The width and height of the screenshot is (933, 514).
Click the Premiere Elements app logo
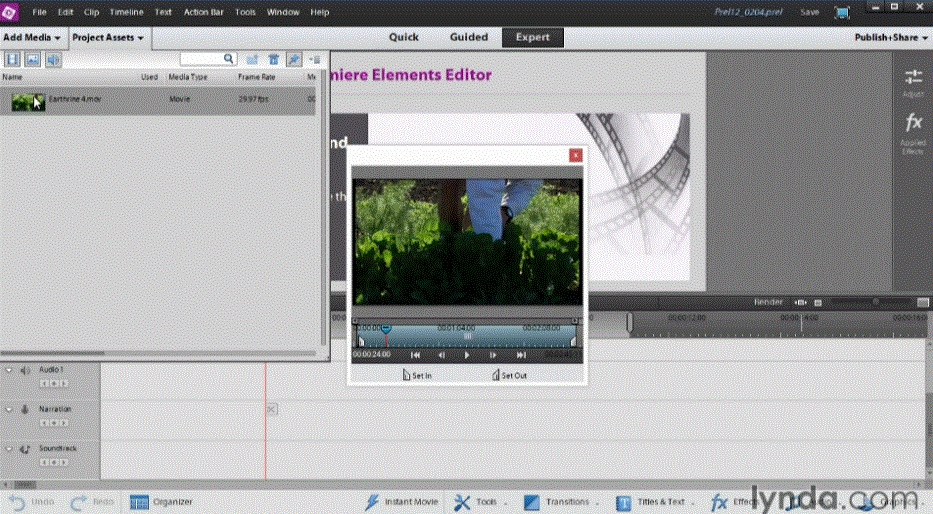[x=10, y=12]
